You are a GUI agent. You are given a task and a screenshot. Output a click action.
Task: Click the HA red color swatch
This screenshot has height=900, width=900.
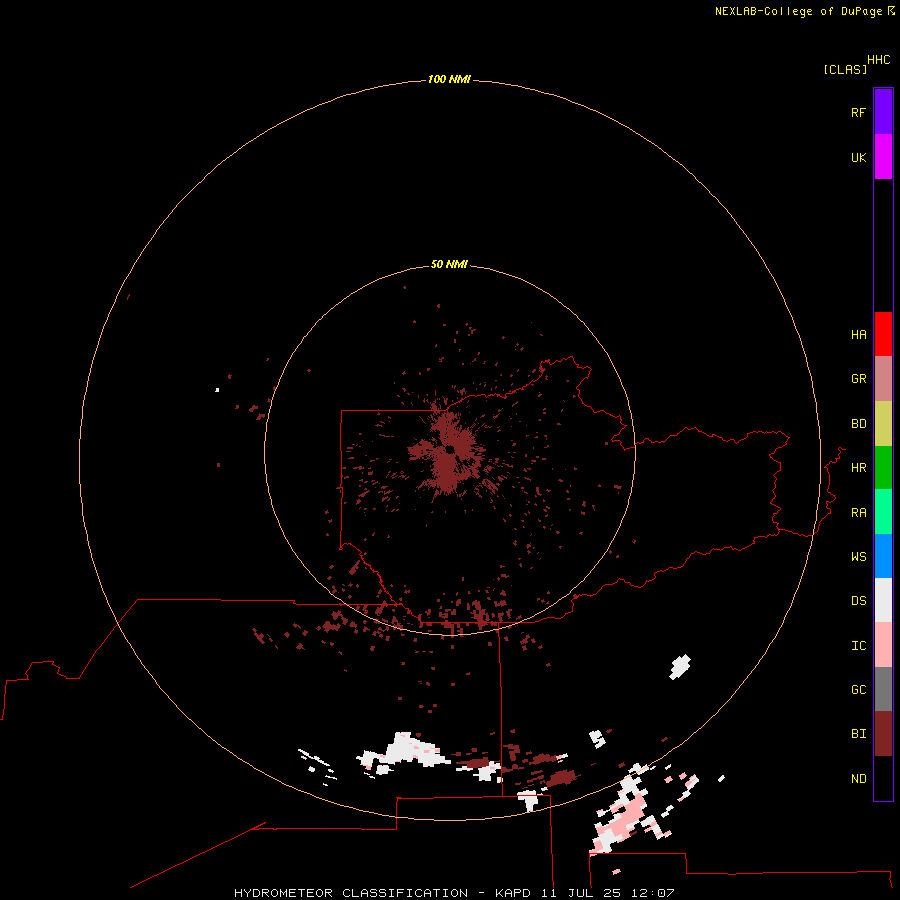click(883, 334)
